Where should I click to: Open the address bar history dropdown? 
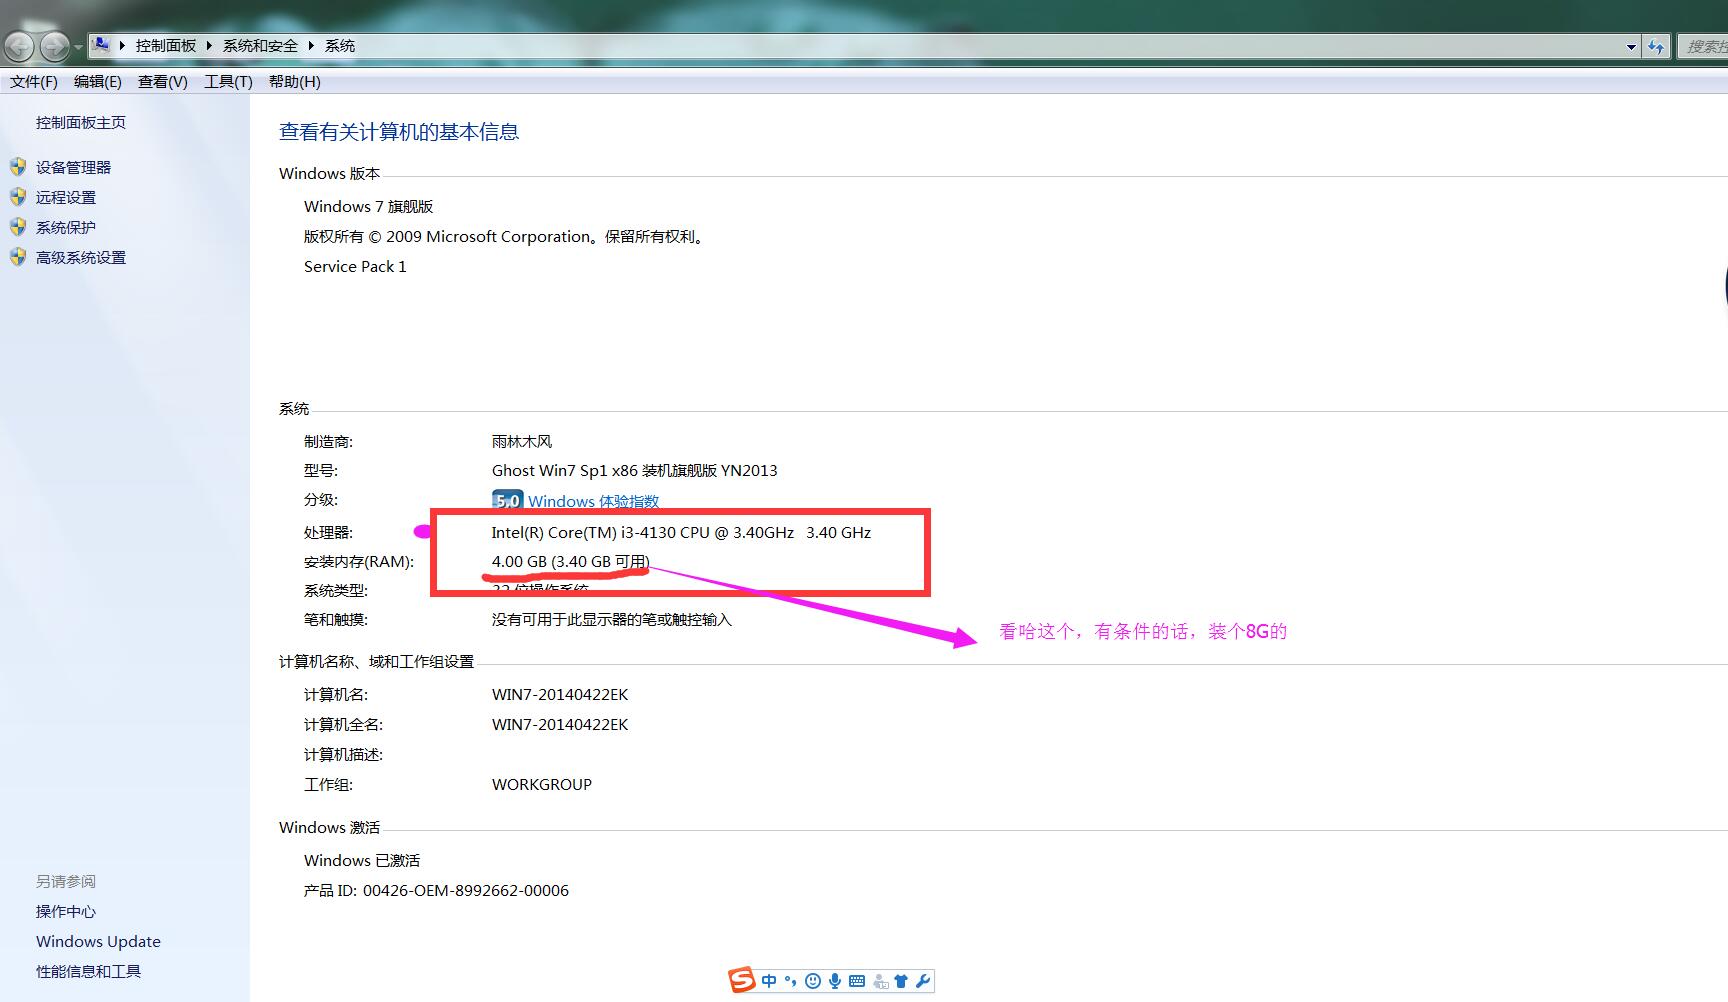(x=1631, y=47)
